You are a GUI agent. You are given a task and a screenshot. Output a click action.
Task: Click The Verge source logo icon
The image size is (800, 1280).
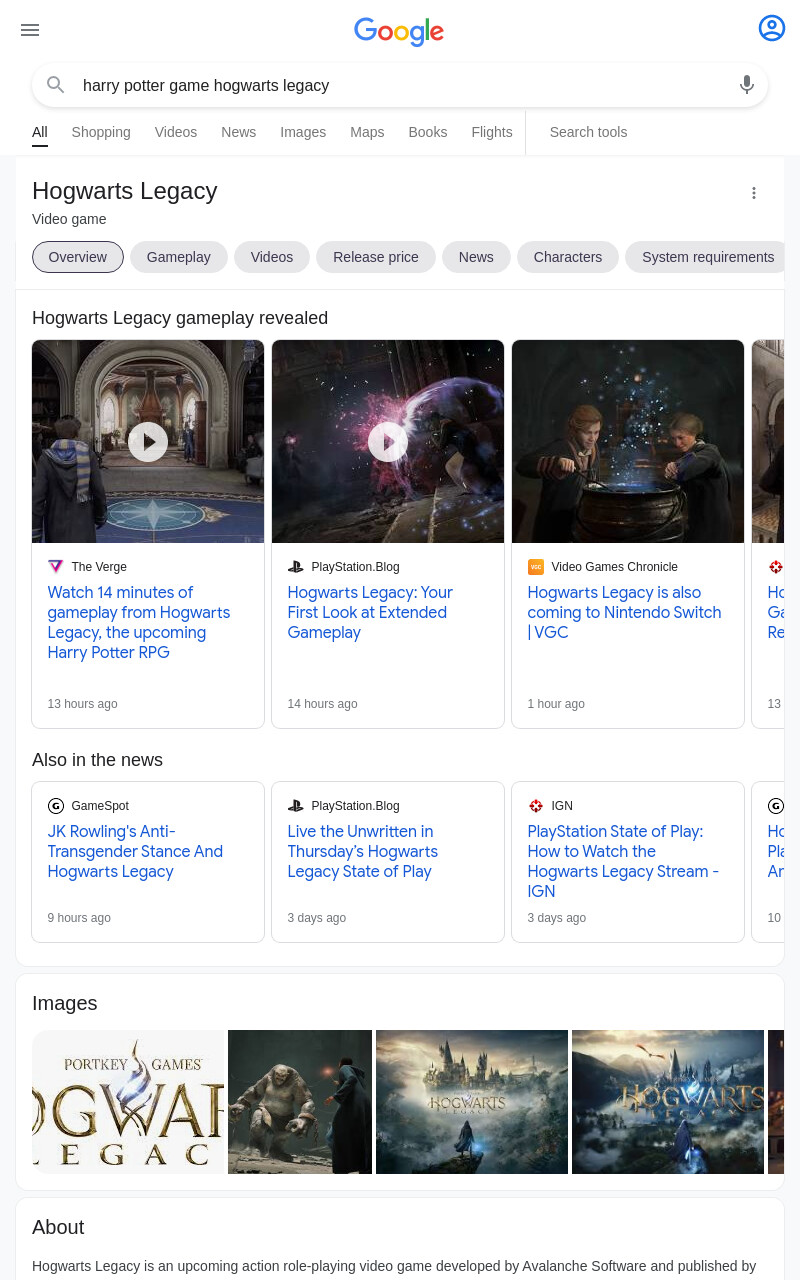(x=56, y=567)
